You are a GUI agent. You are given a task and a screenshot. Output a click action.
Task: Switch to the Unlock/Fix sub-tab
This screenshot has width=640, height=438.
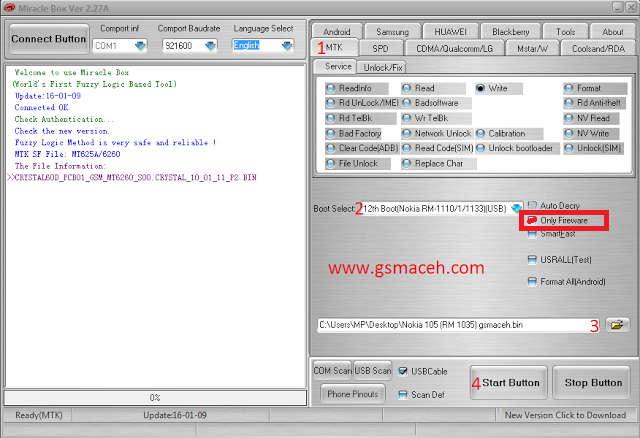click(383, 67)
